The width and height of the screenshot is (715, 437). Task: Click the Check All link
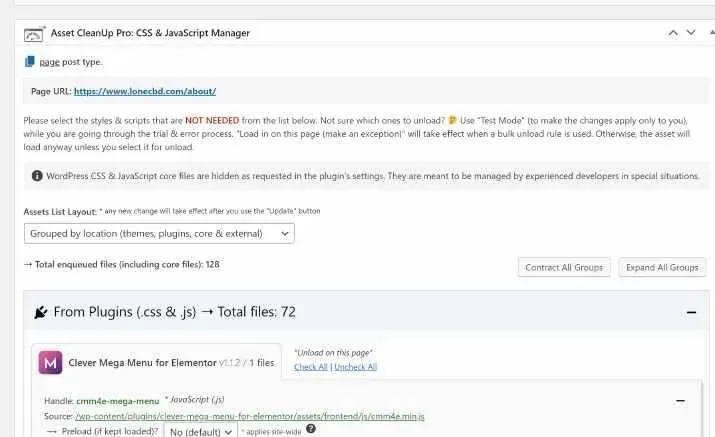310,367
